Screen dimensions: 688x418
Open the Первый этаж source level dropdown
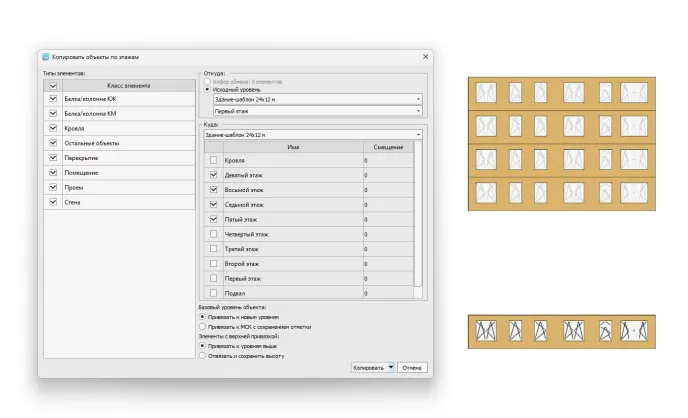418,111
